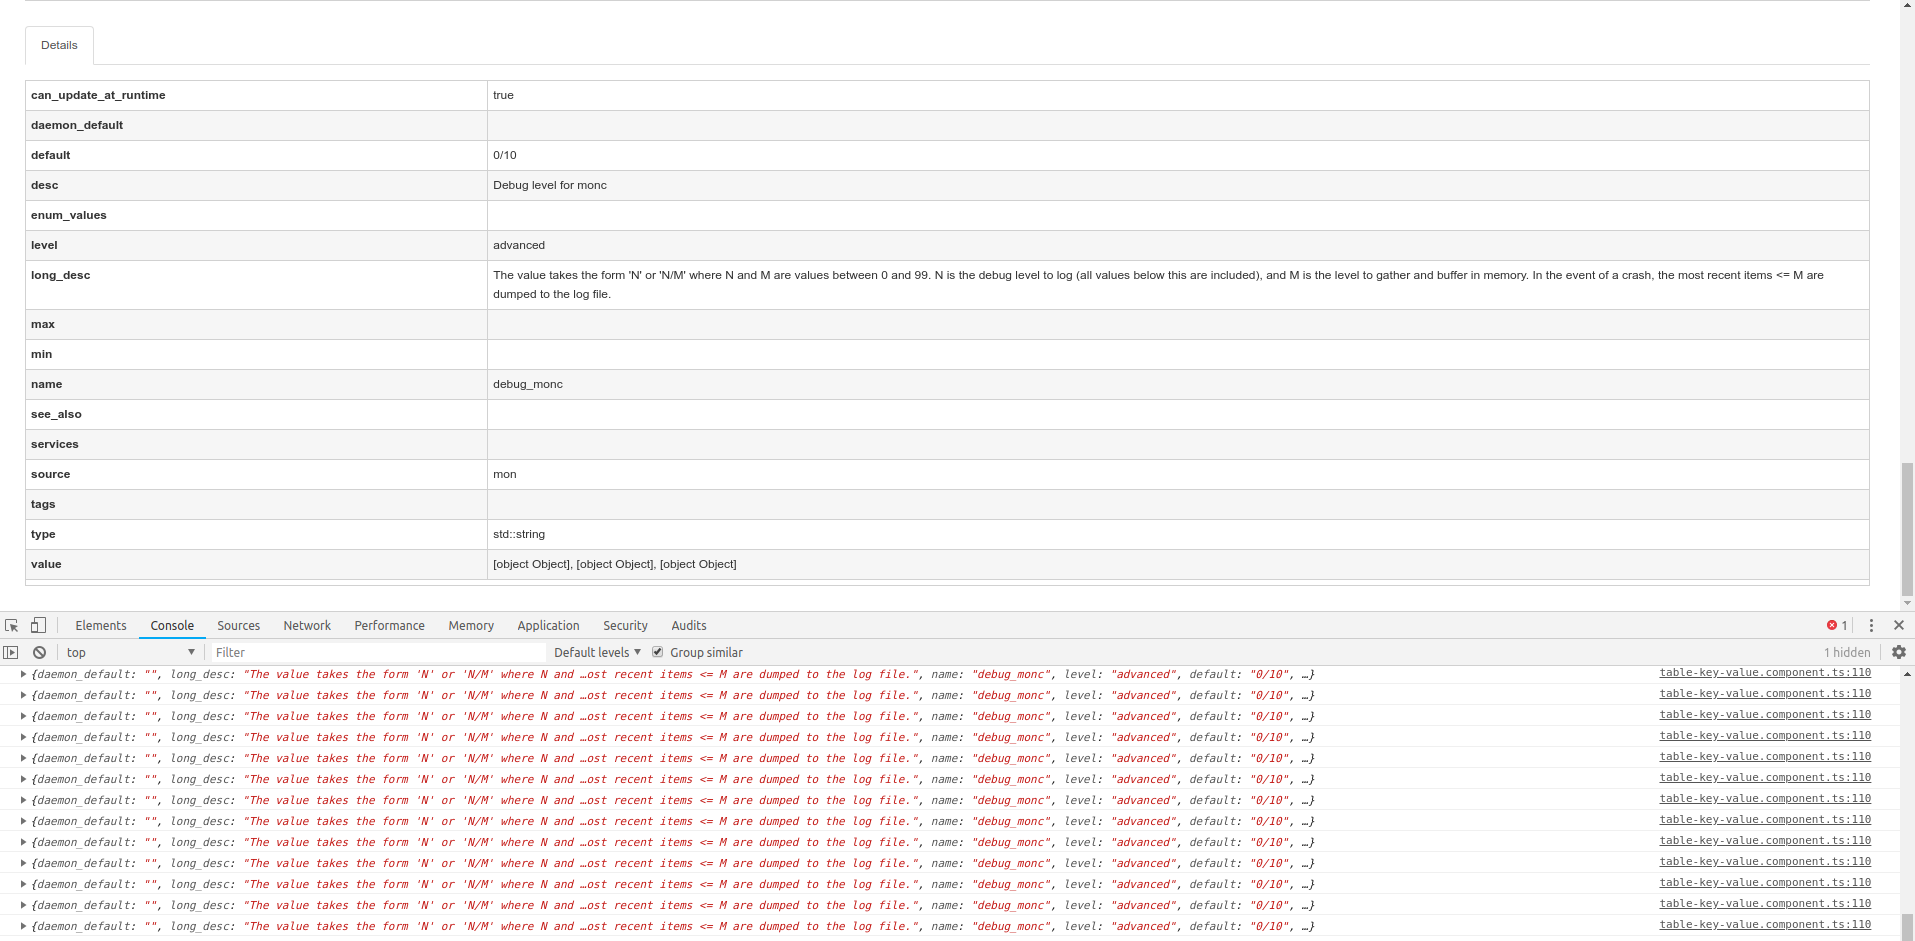Switch to the Memory tab

coord(471,625)
